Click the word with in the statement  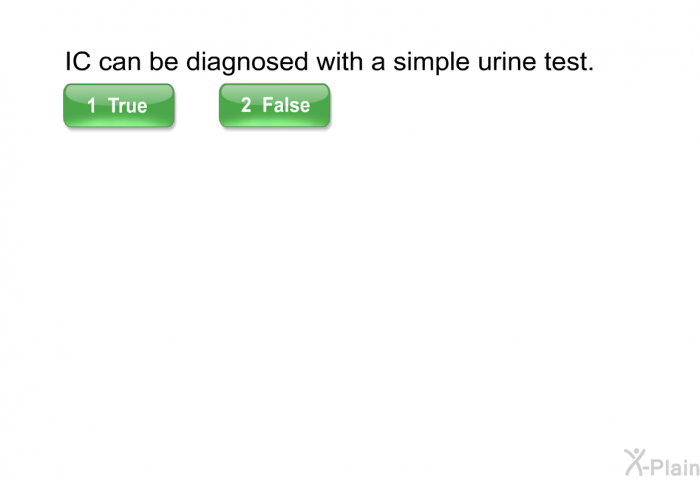click(340, 61)
